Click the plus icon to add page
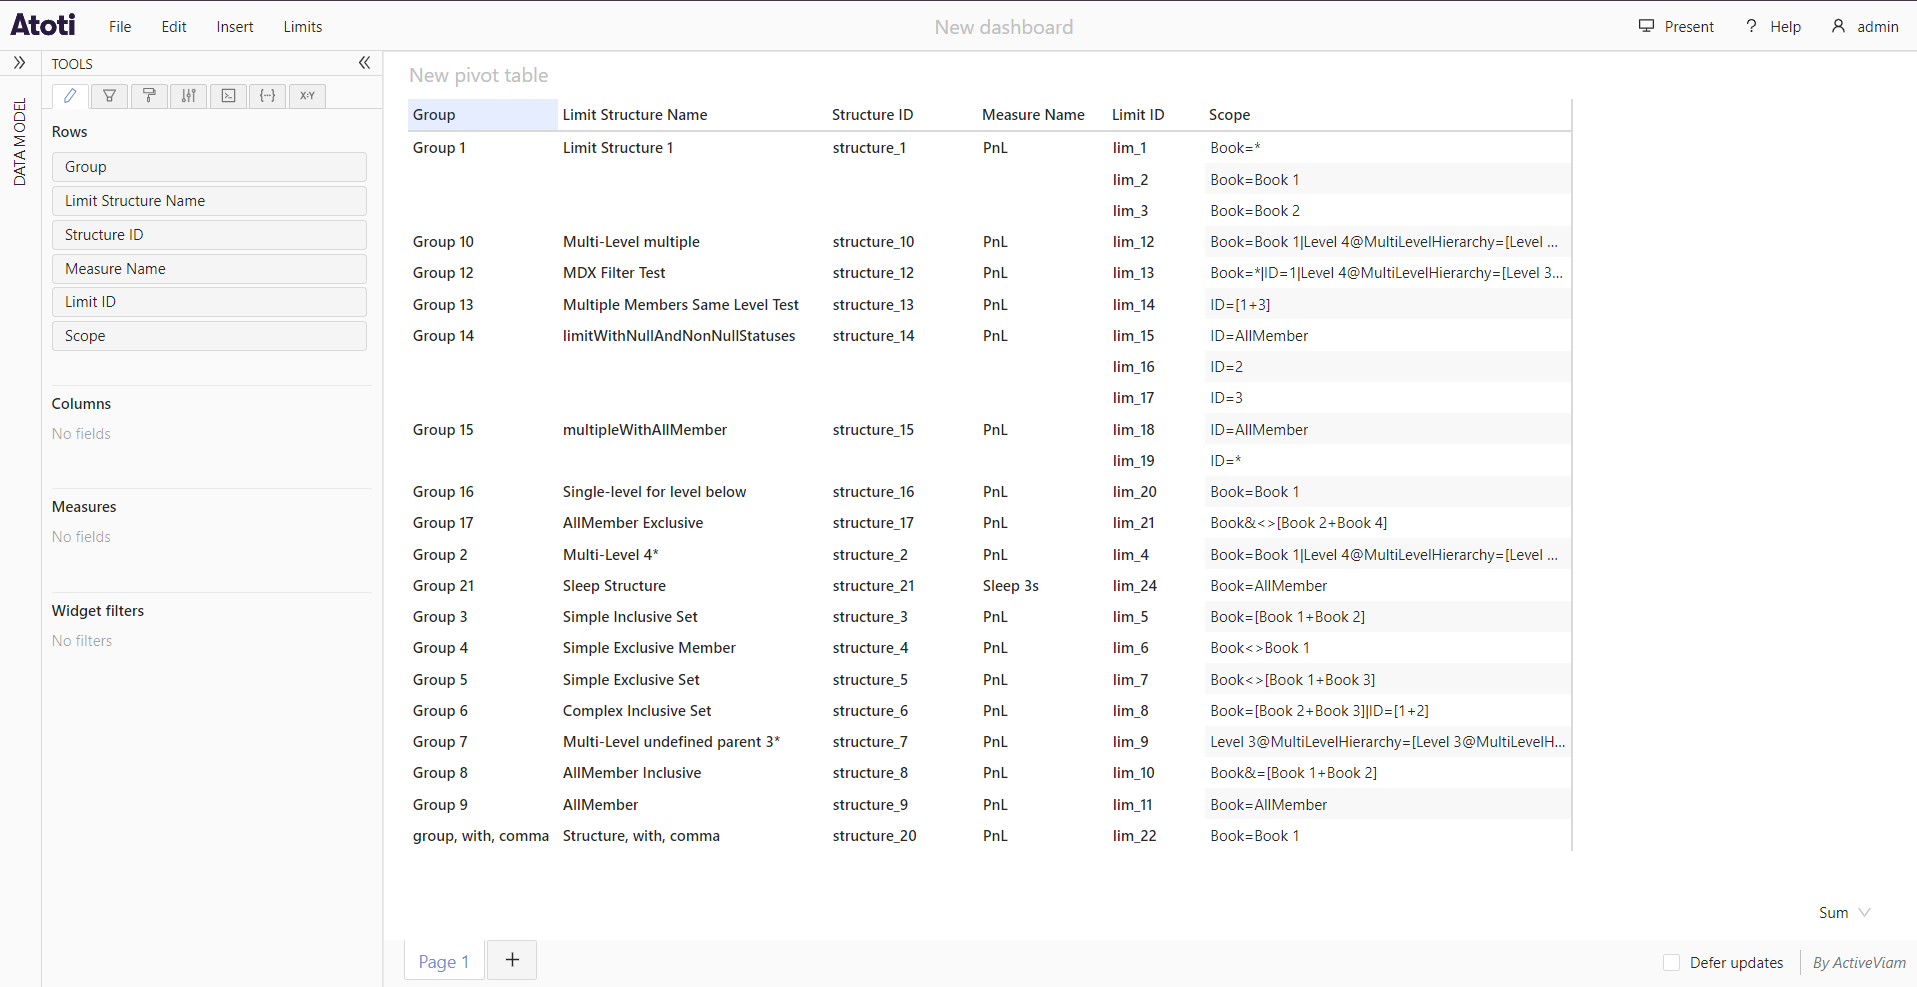This screenshot has width=1917, height=987. (x=512, y=960)
